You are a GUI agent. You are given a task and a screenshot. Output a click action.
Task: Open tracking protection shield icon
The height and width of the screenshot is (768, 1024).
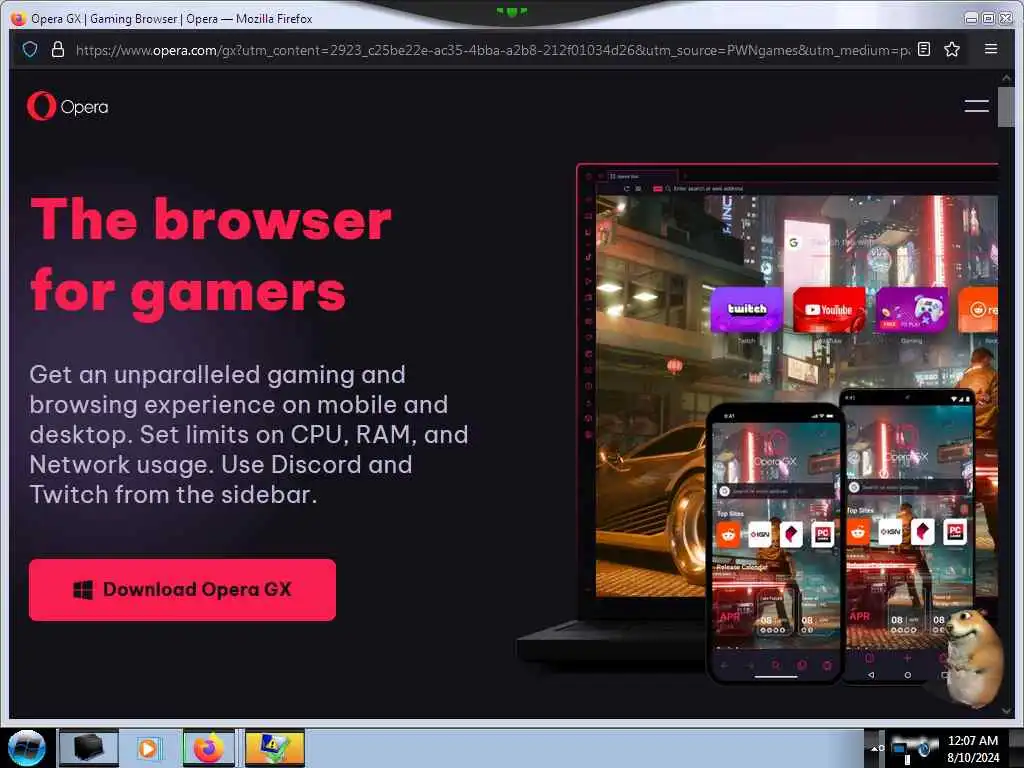click(30, 50)
